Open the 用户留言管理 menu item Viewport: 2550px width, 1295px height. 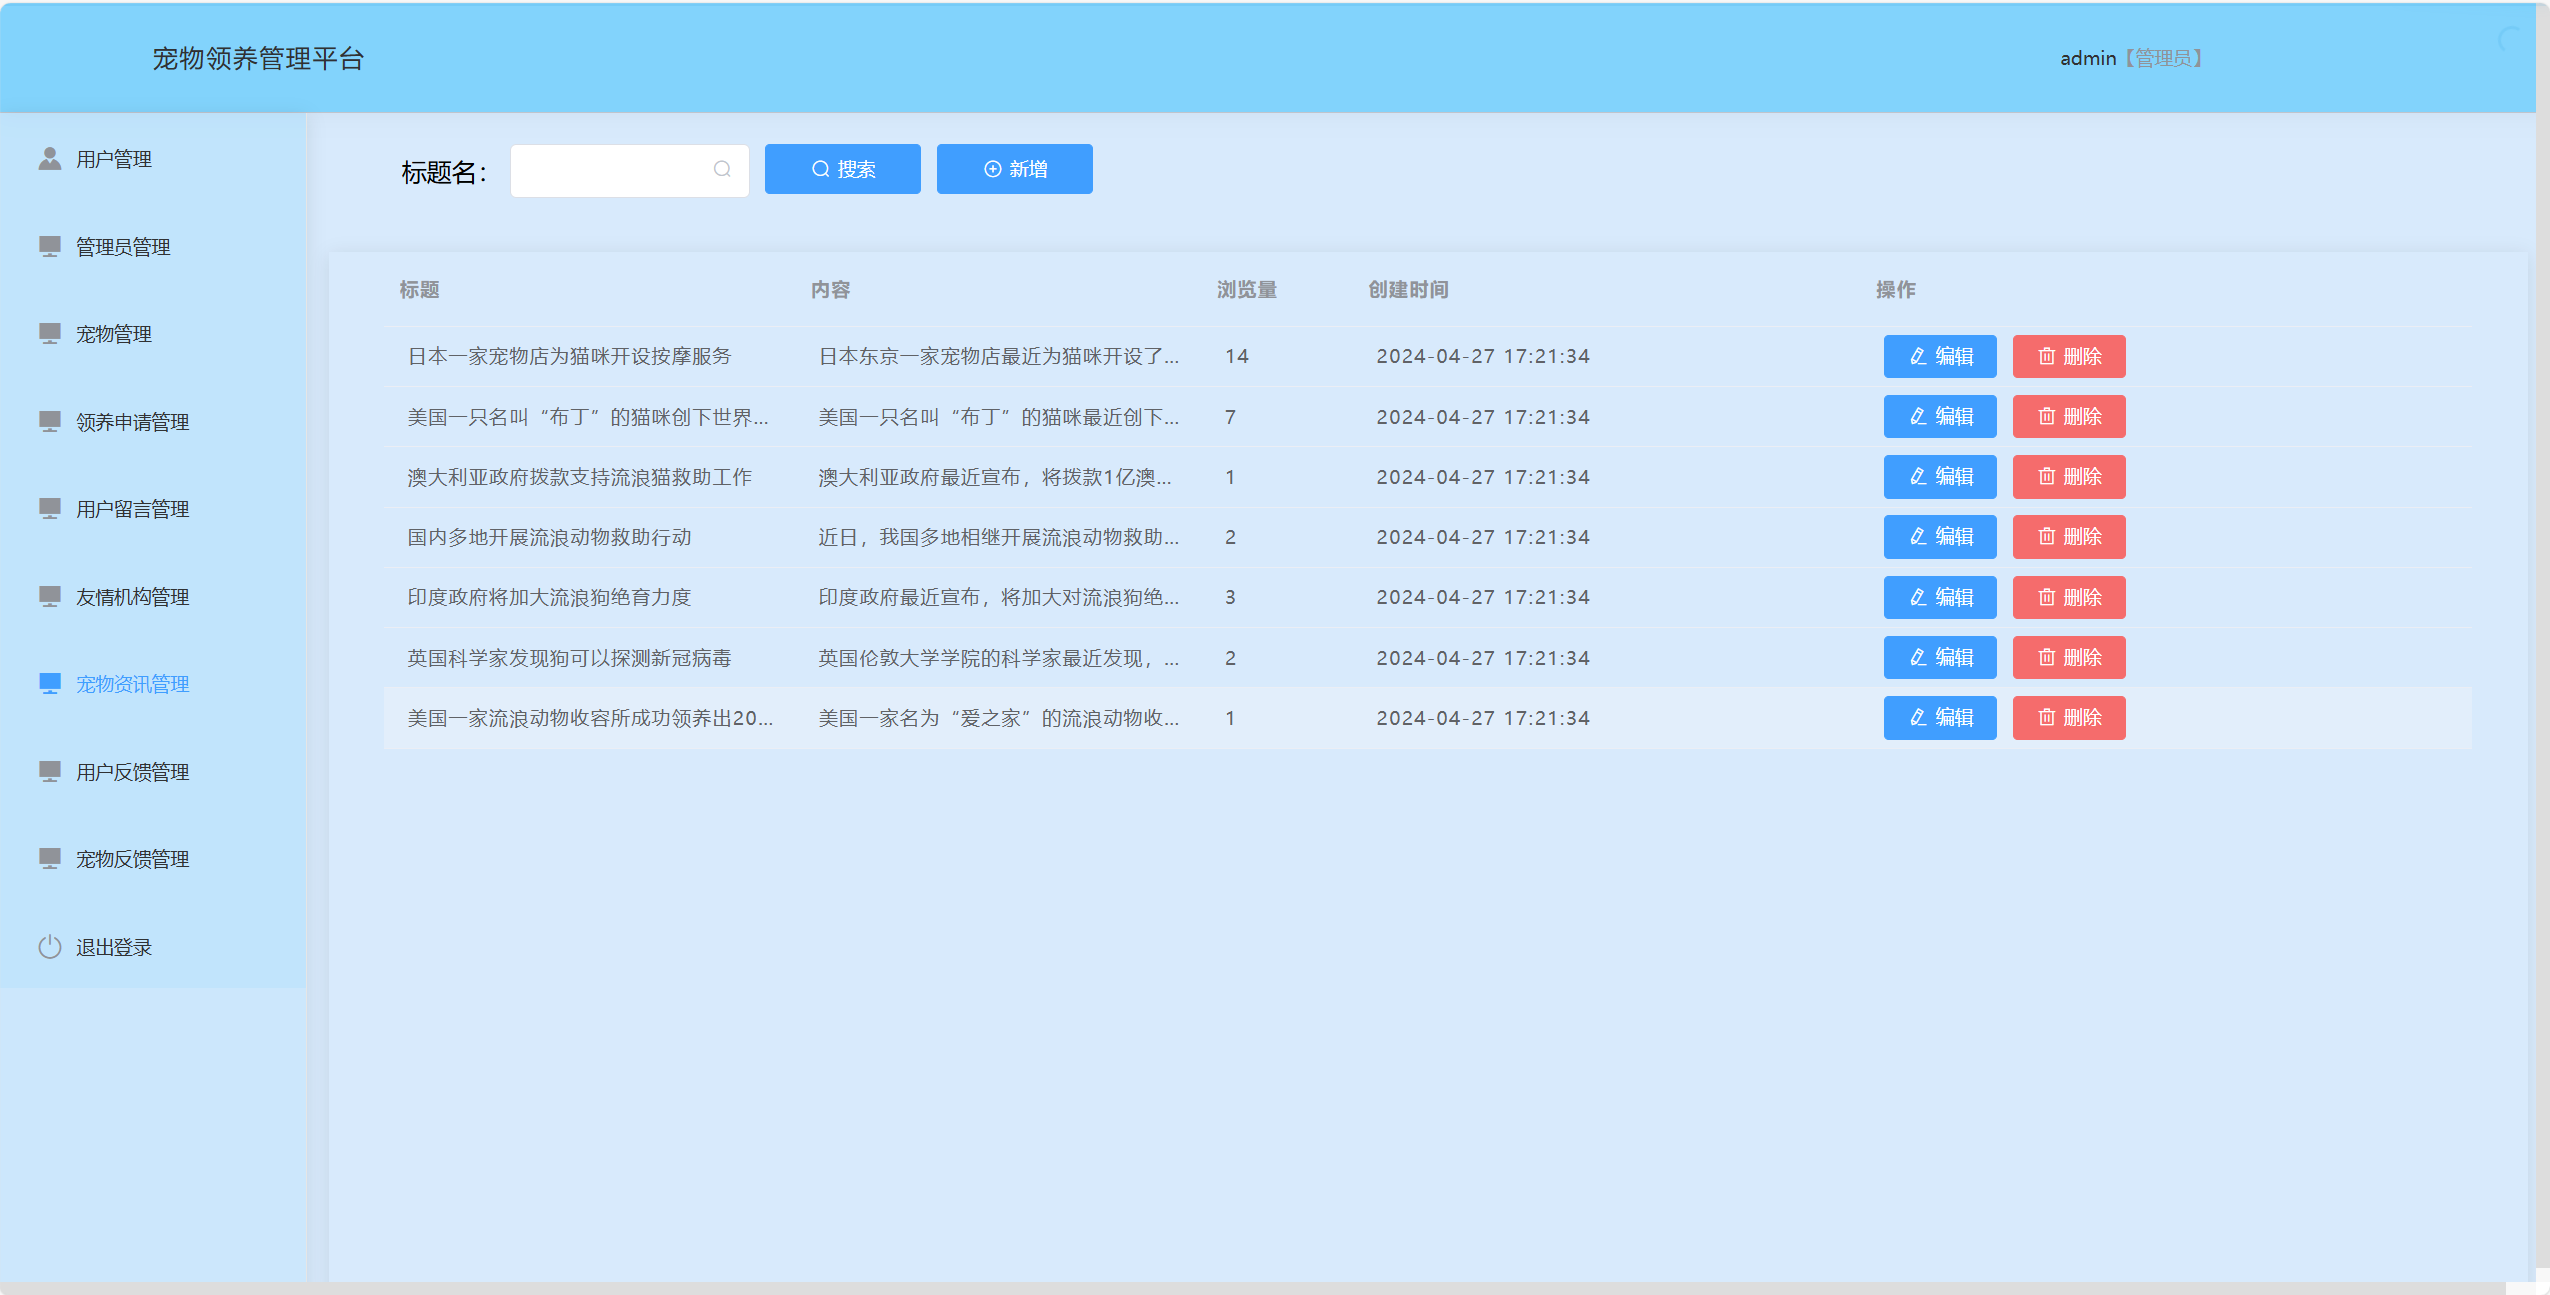(x=132, y=509)
